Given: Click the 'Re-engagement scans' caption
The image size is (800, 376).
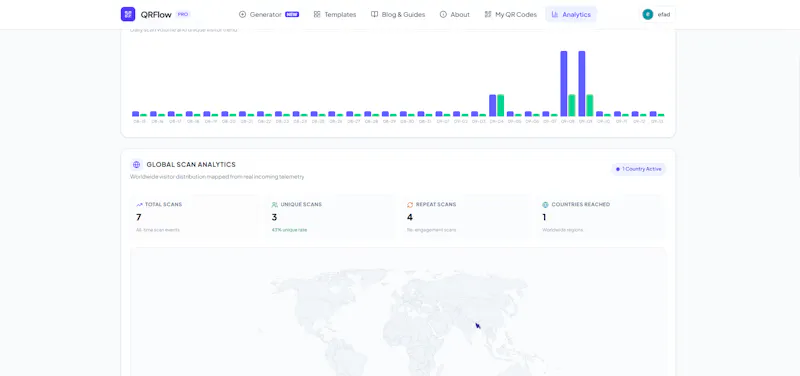Looking at the screenshot, I should click(x=431, y=230).
